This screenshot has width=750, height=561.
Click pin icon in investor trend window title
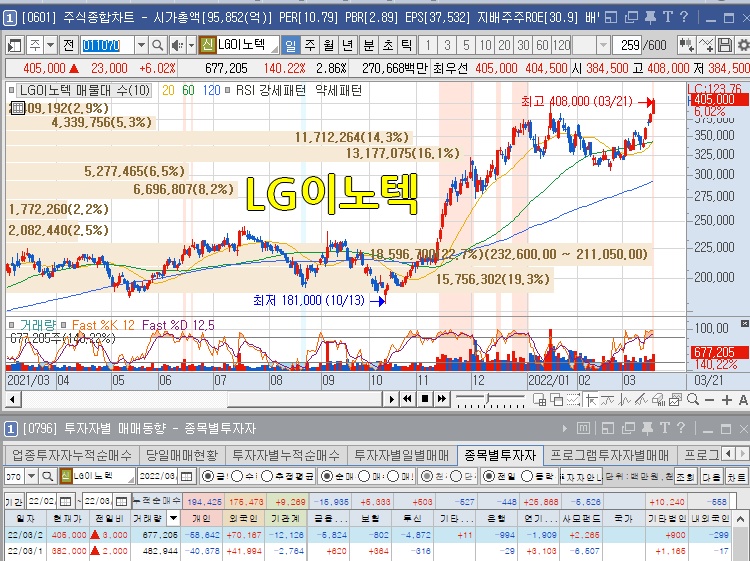tap(647, 429)
